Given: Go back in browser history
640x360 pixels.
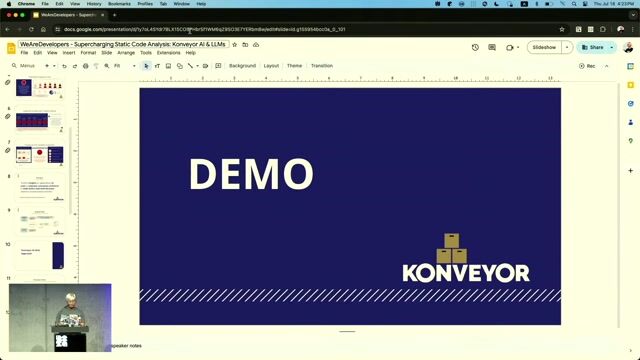Looking at the screenshot, I should pyautogui.click(x=7, y=29).
